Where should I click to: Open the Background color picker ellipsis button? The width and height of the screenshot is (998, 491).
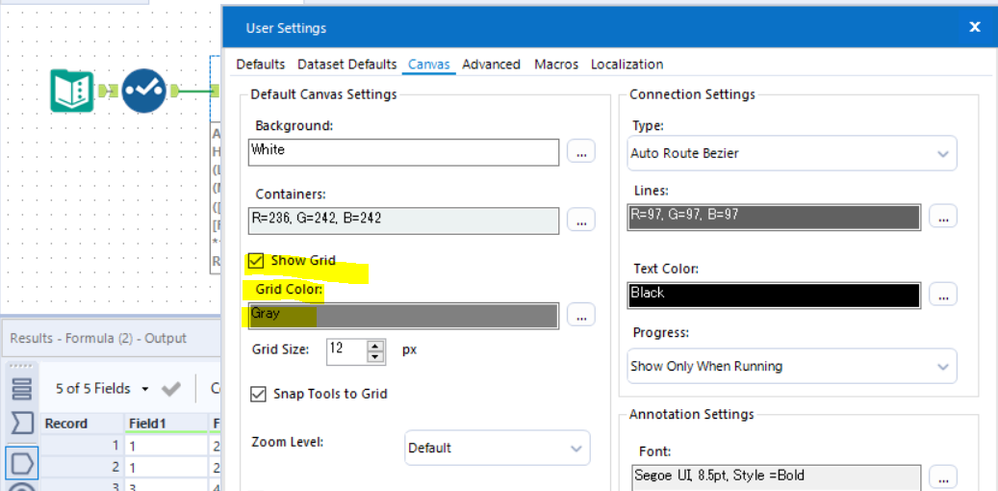[581, 152]
